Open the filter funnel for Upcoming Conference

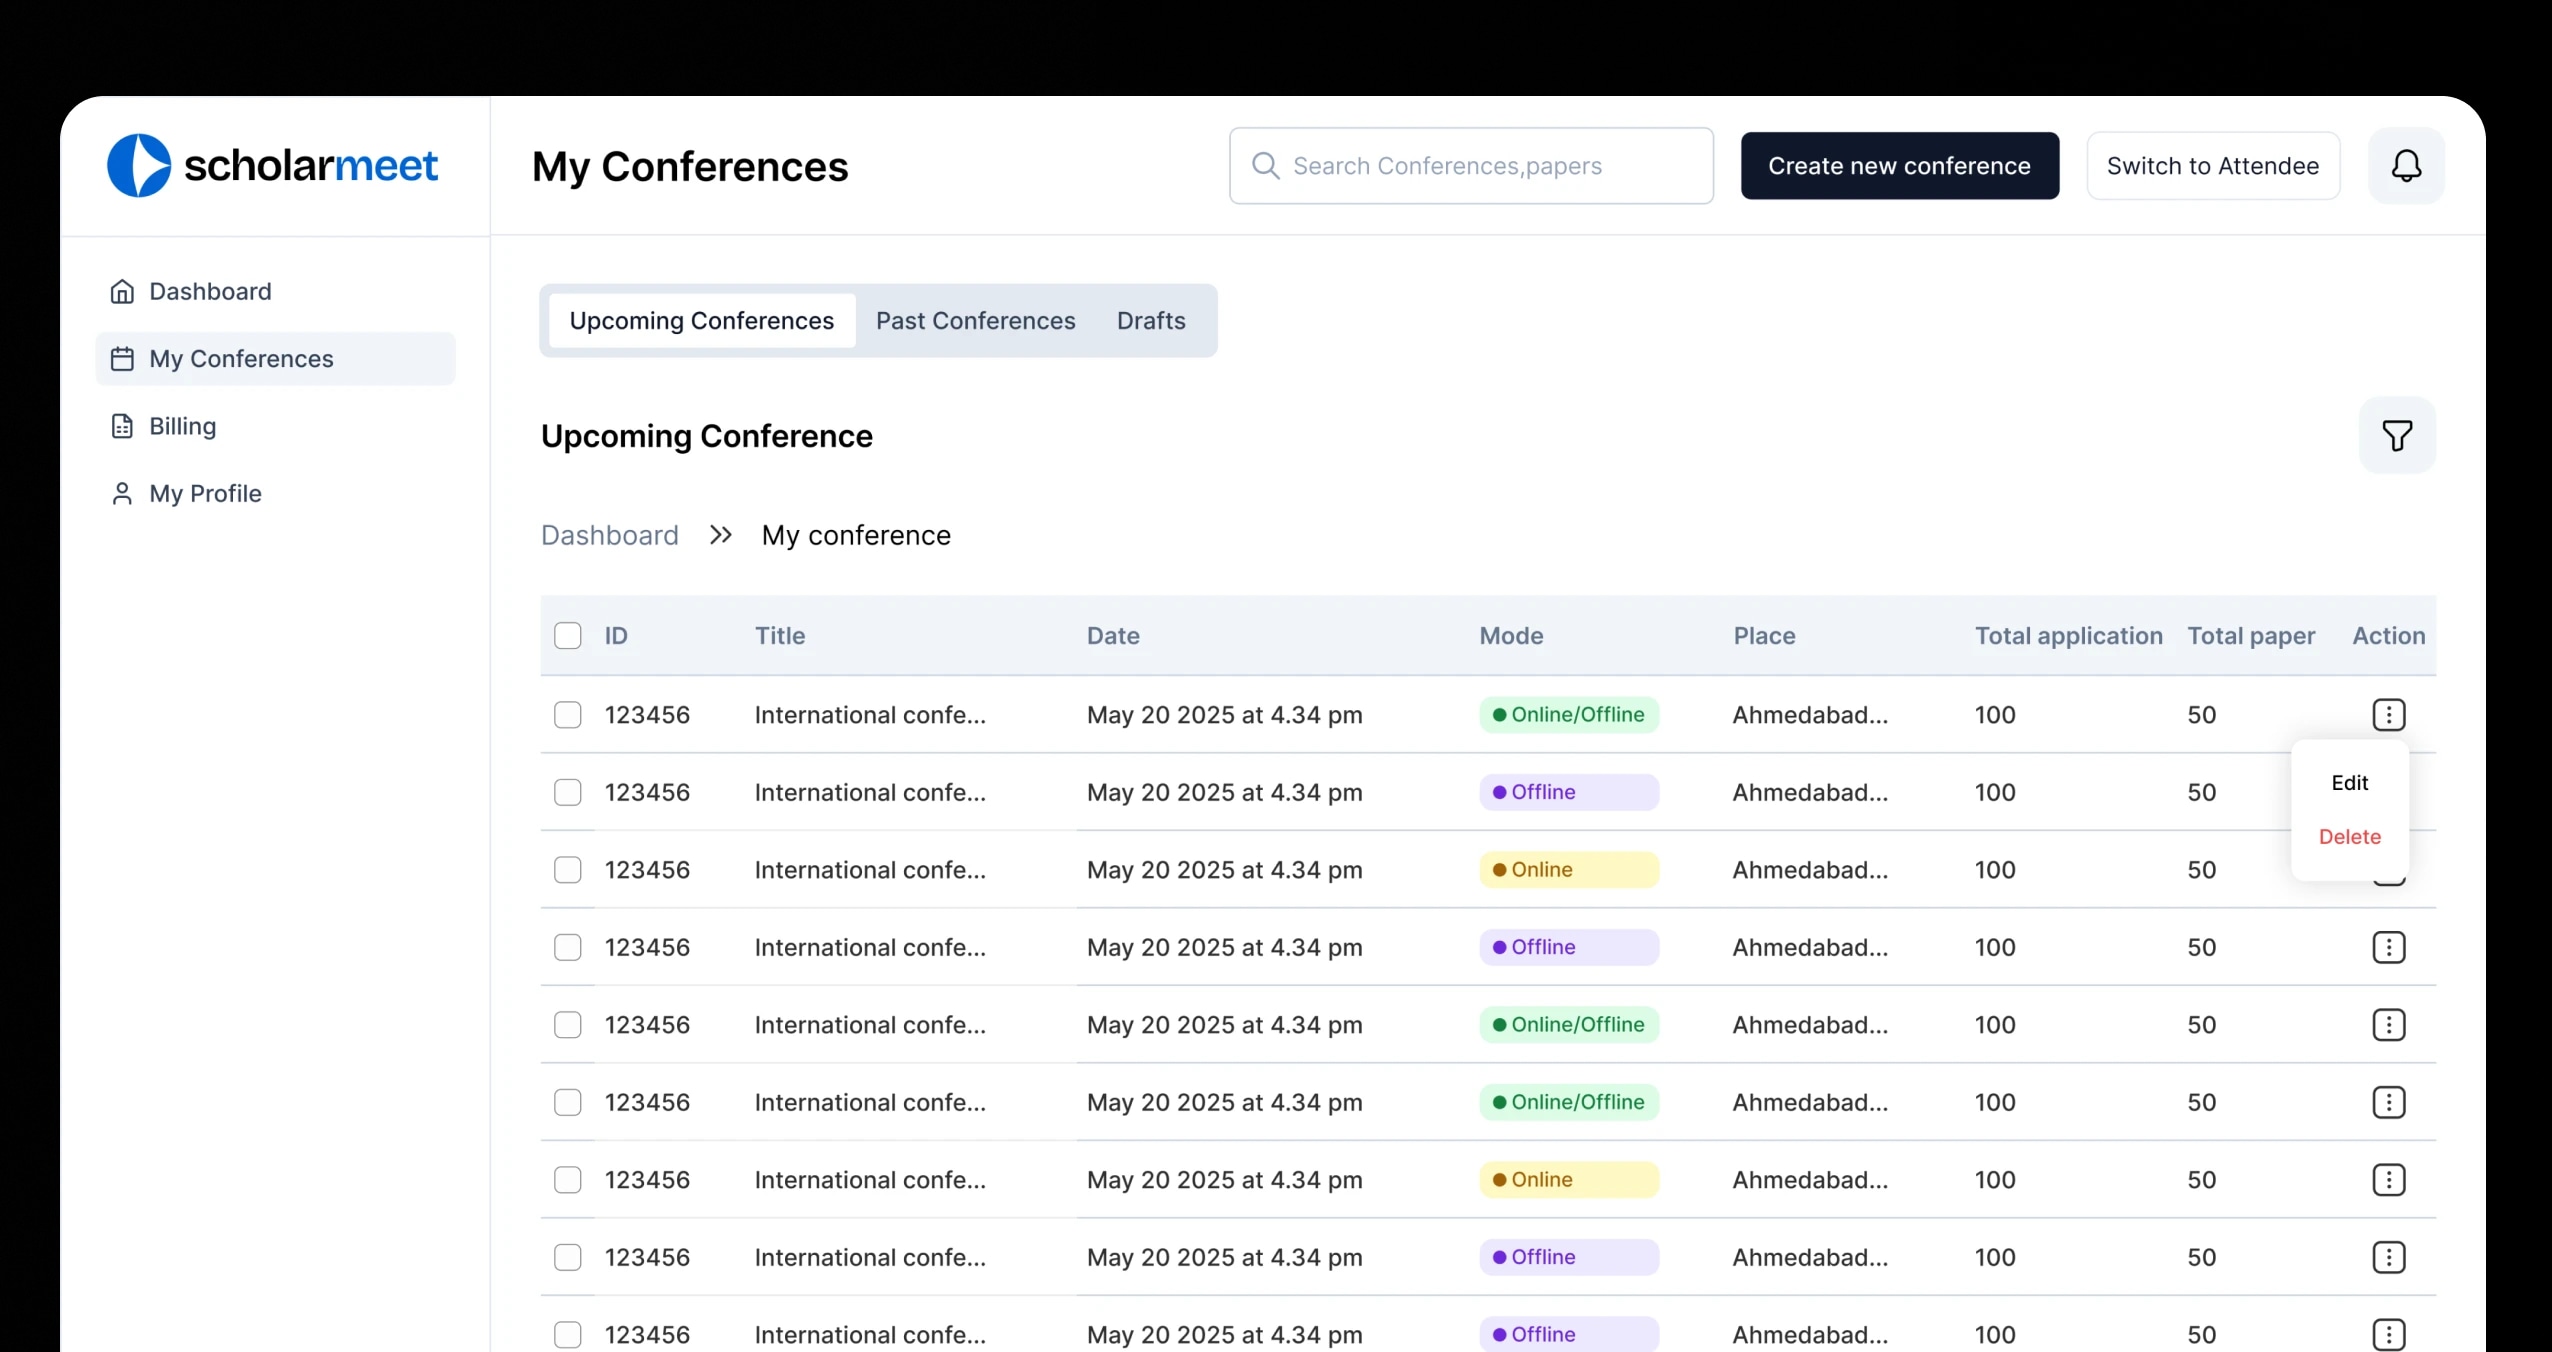coord(2397,436)
